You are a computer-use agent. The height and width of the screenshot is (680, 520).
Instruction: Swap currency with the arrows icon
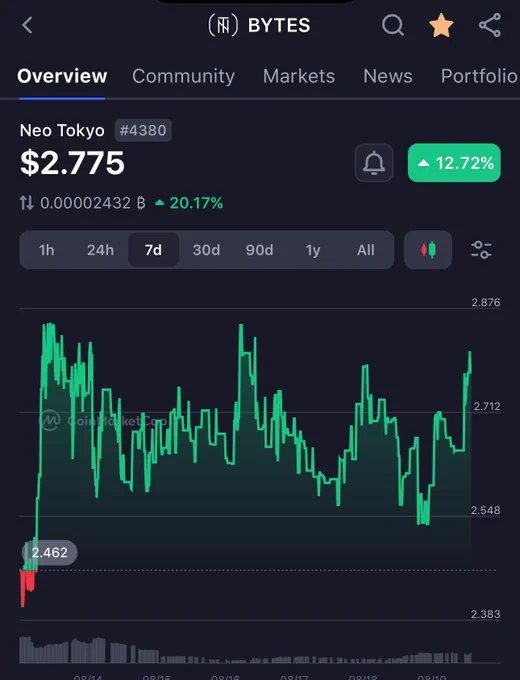coord(26,203)
